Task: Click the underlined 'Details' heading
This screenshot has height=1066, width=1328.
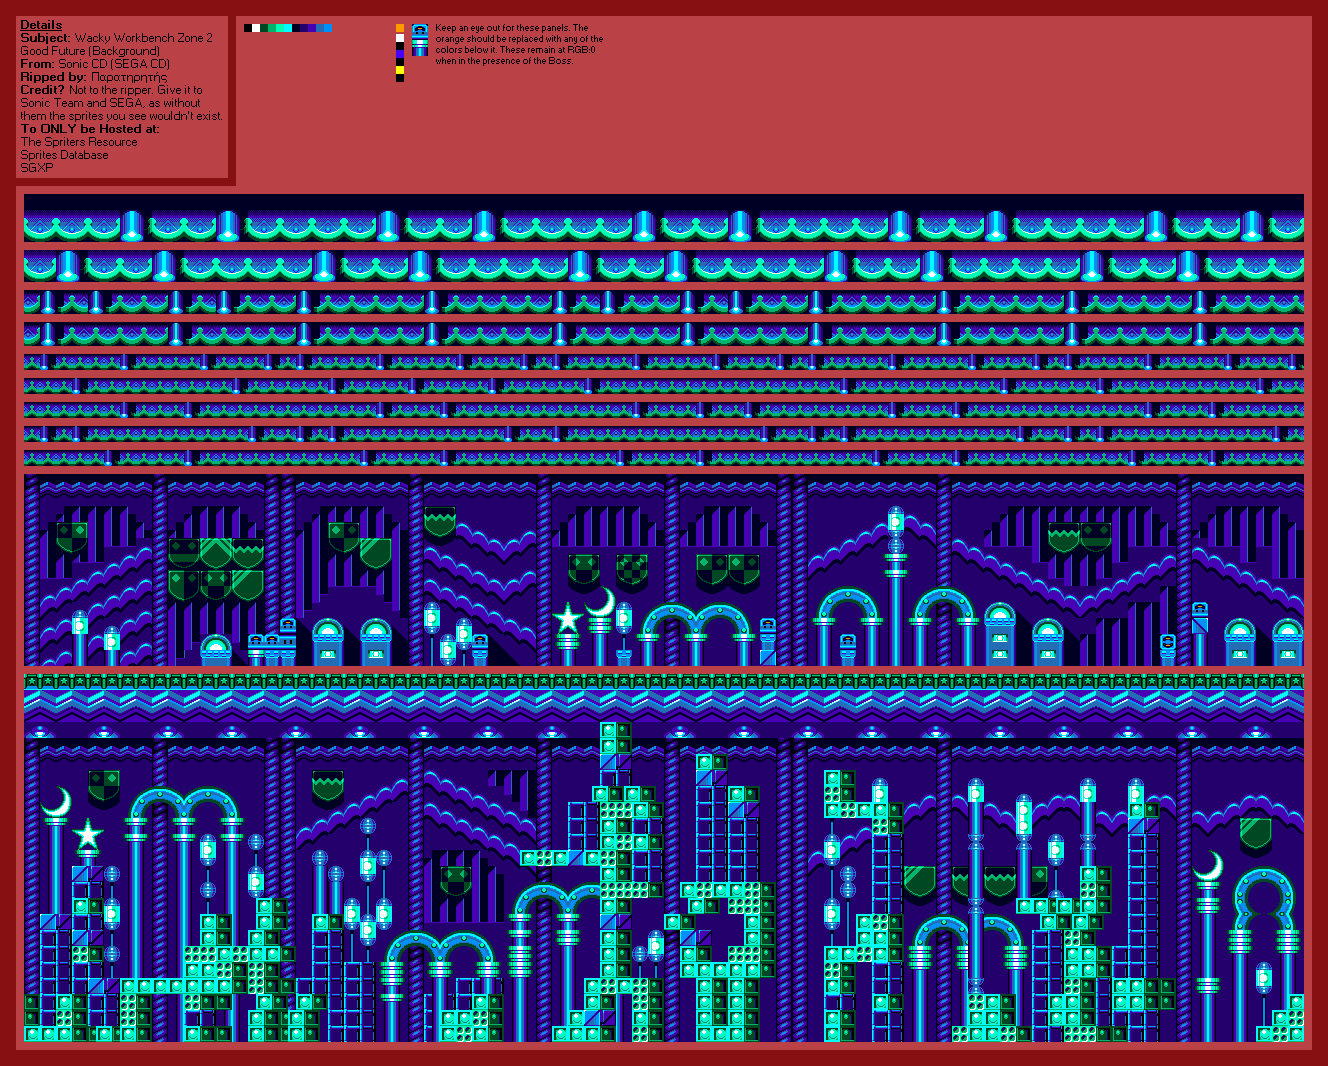Action: coord(41,25)
